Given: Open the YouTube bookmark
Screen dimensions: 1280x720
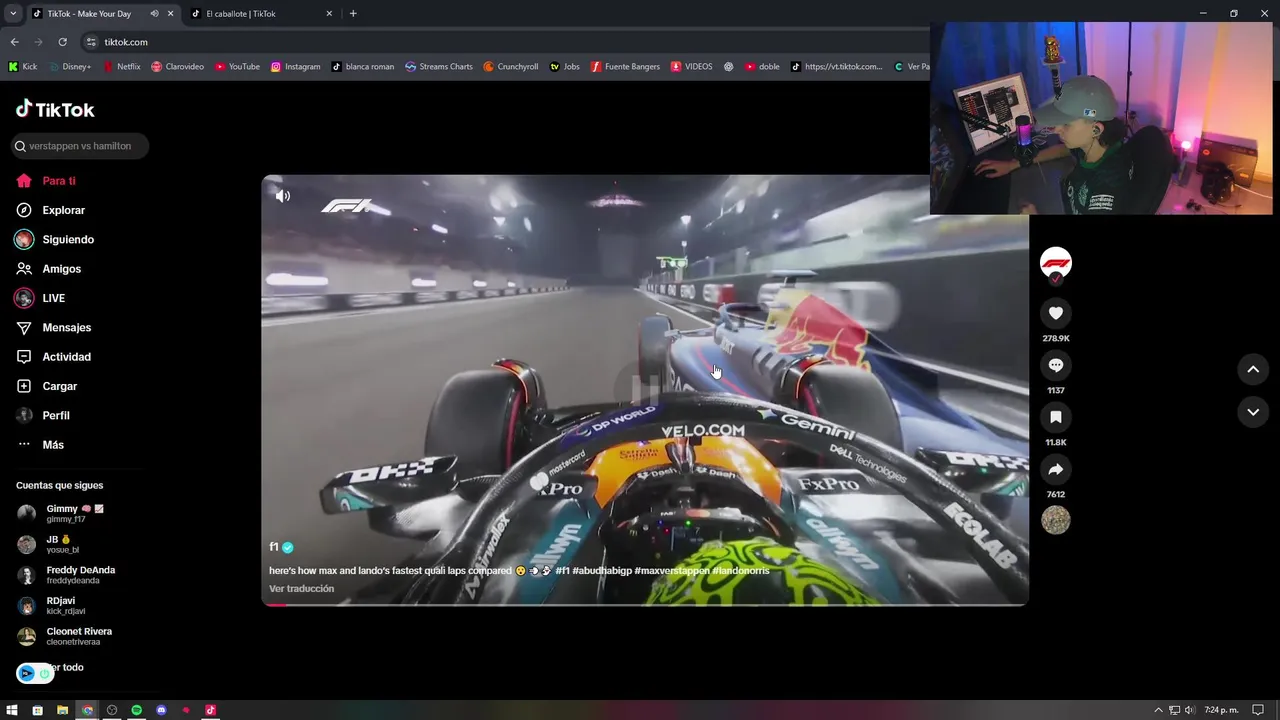Looking at the screenshot, I should 237,67.
